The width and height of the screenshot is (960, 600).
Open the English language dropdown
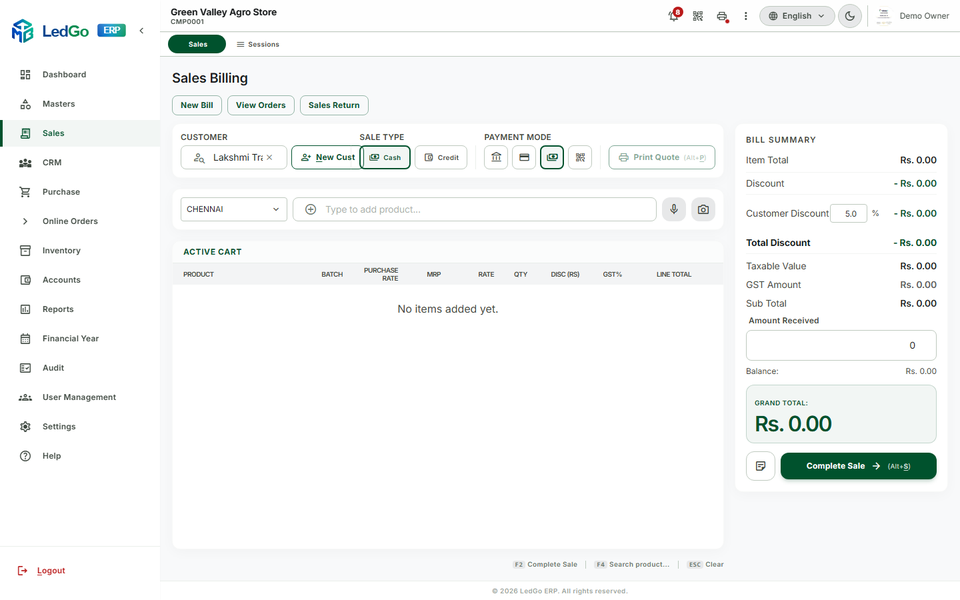click(x=797, y=16)
